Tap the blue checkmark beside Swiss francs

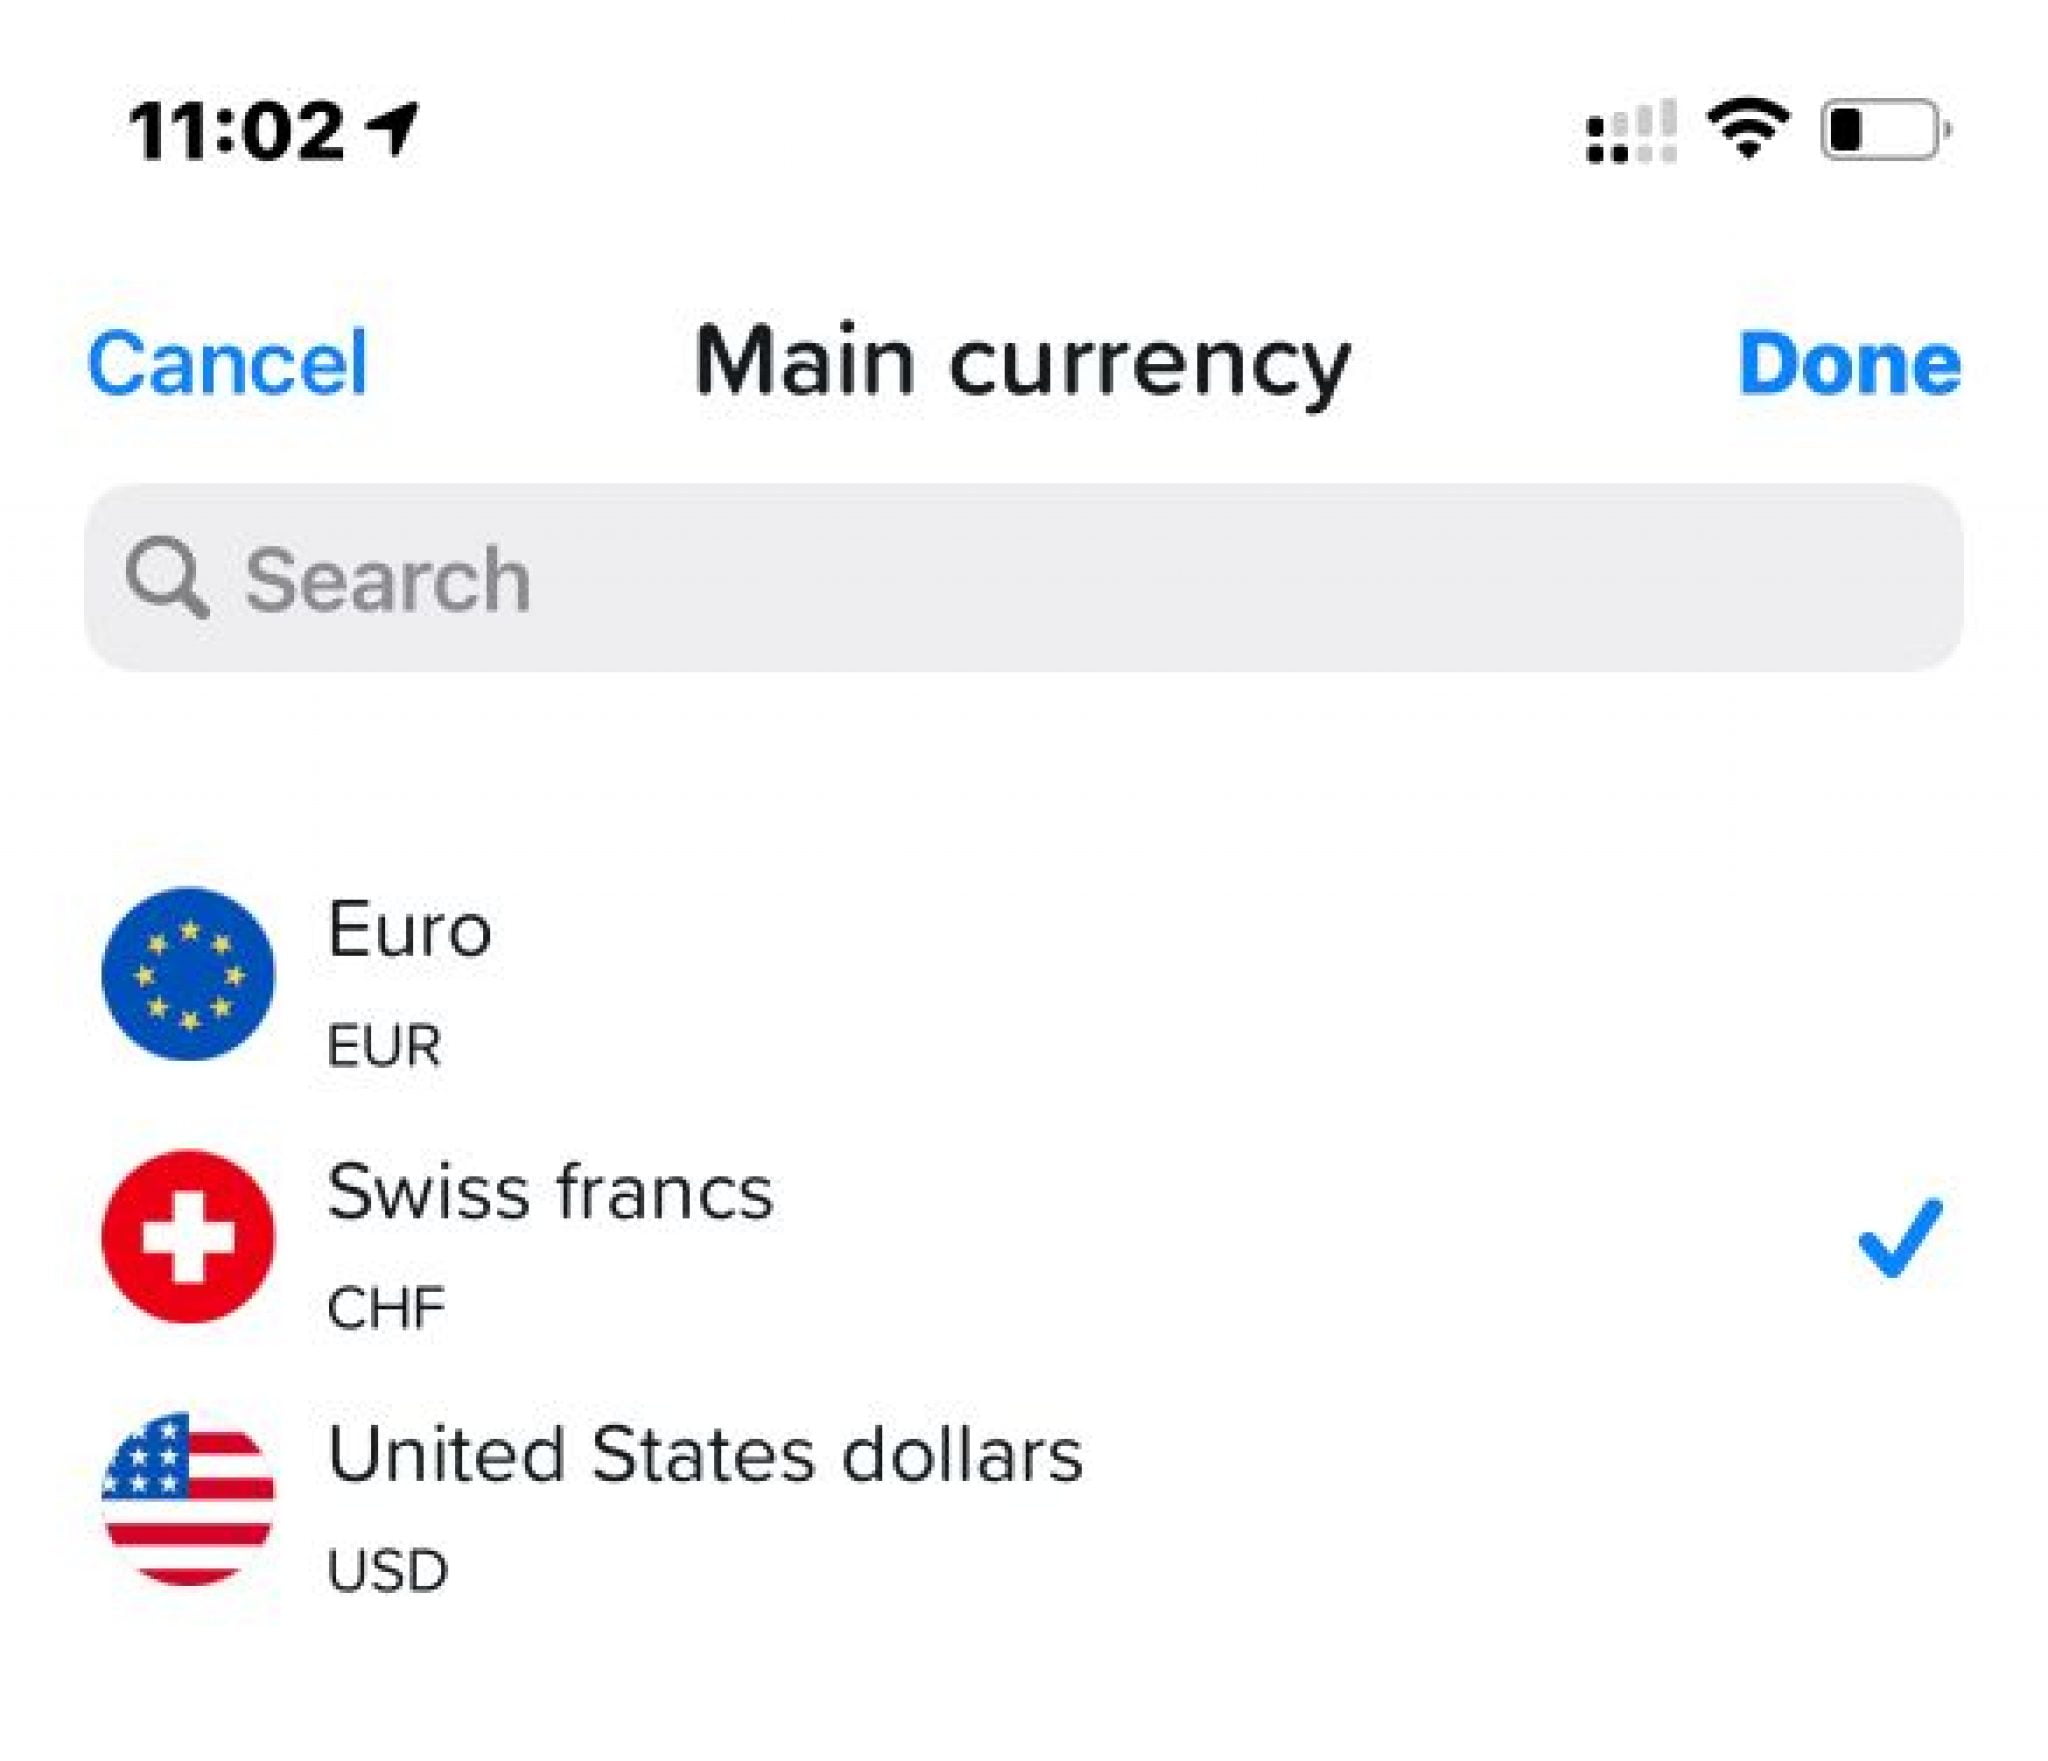pos(1898,1238)
